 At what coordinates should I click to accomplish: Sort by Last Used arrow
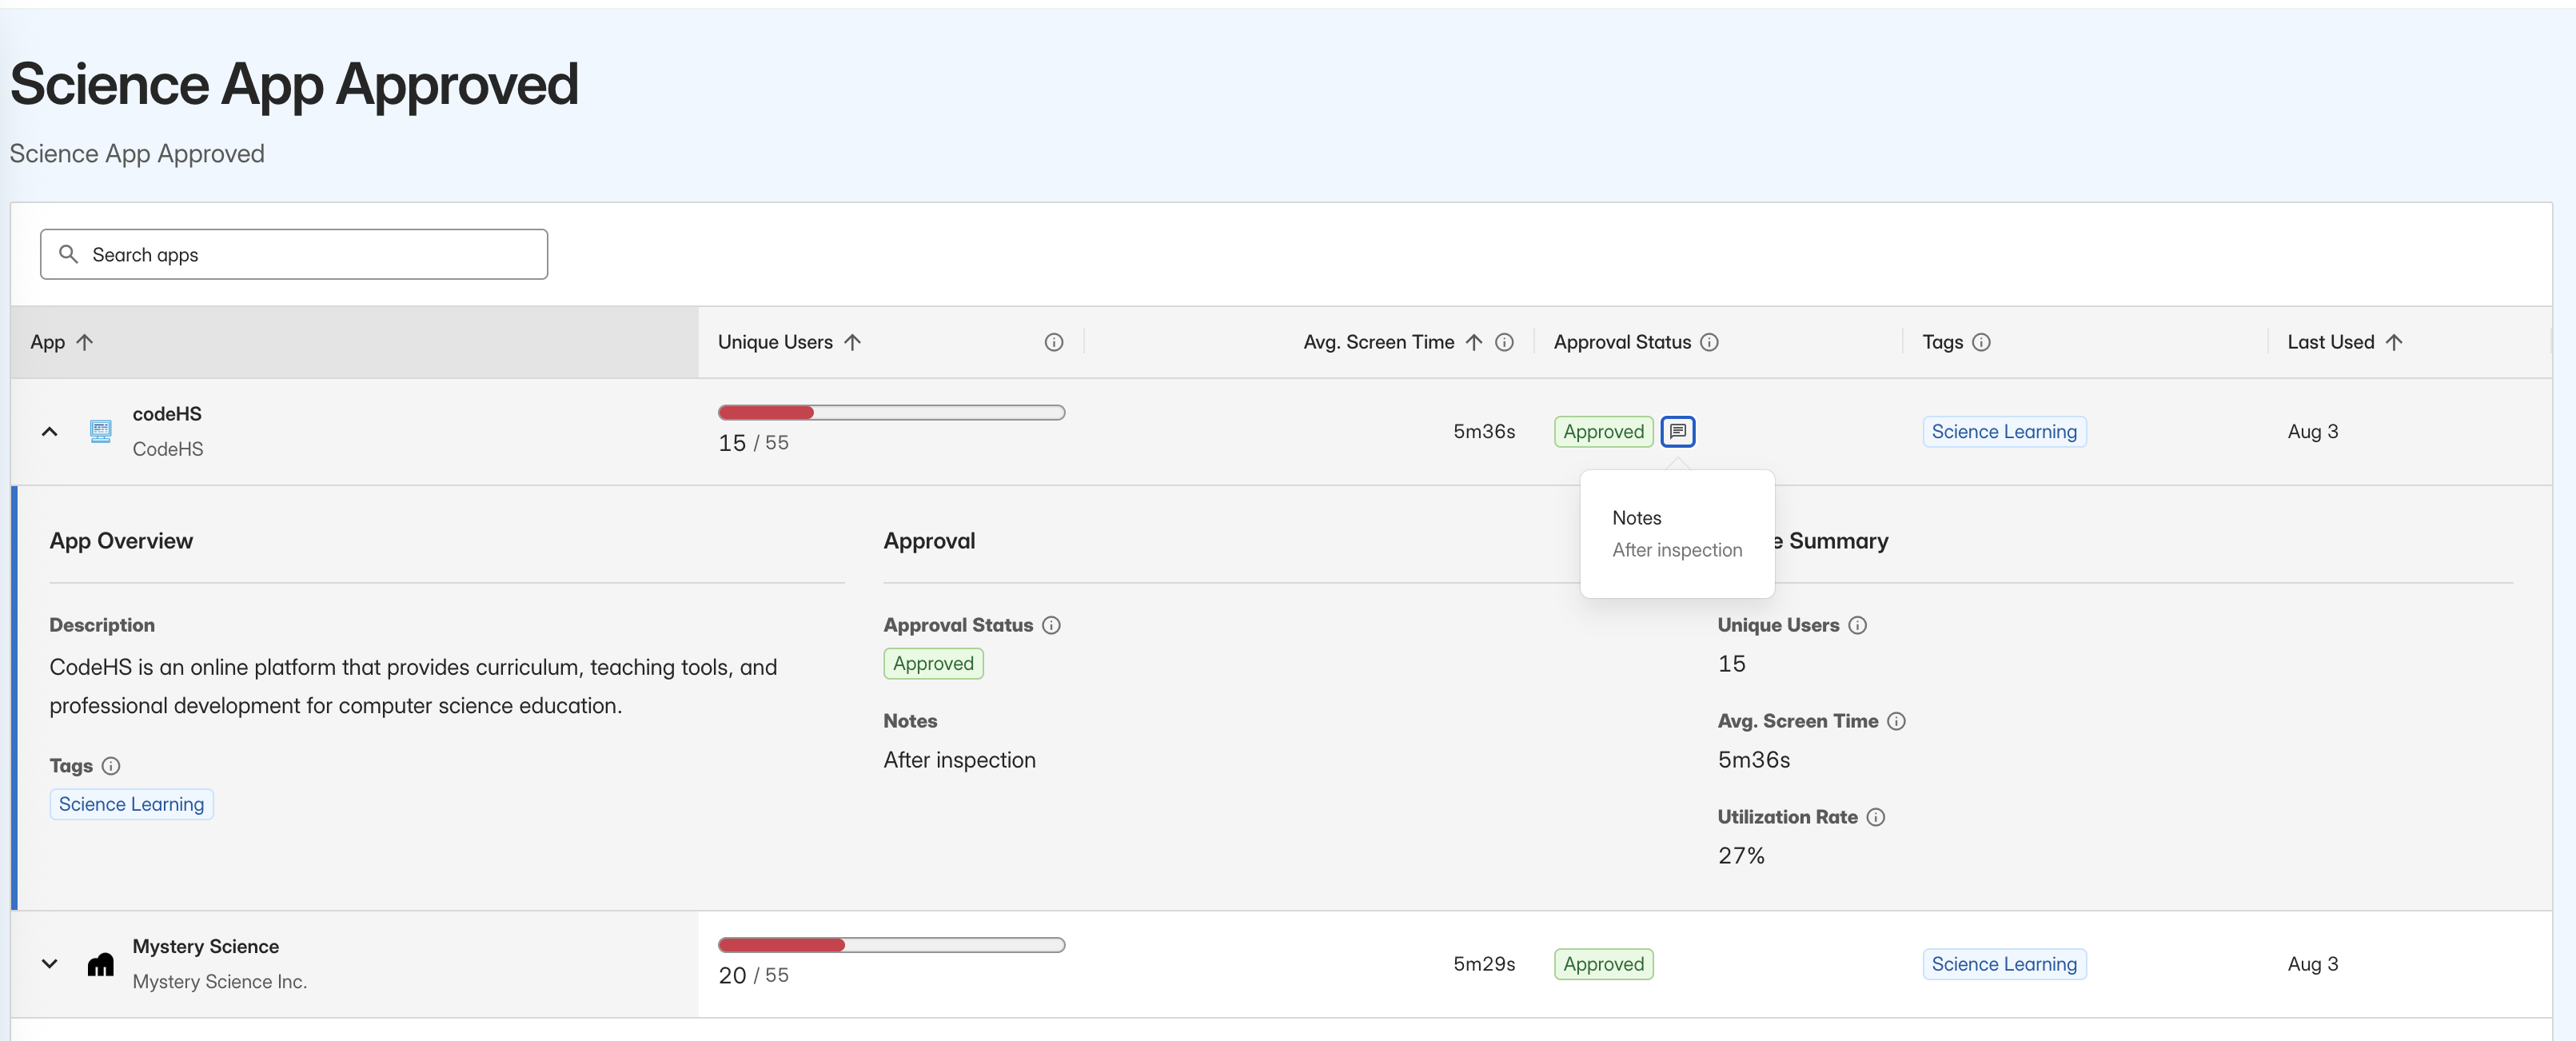coord(2394,342)
